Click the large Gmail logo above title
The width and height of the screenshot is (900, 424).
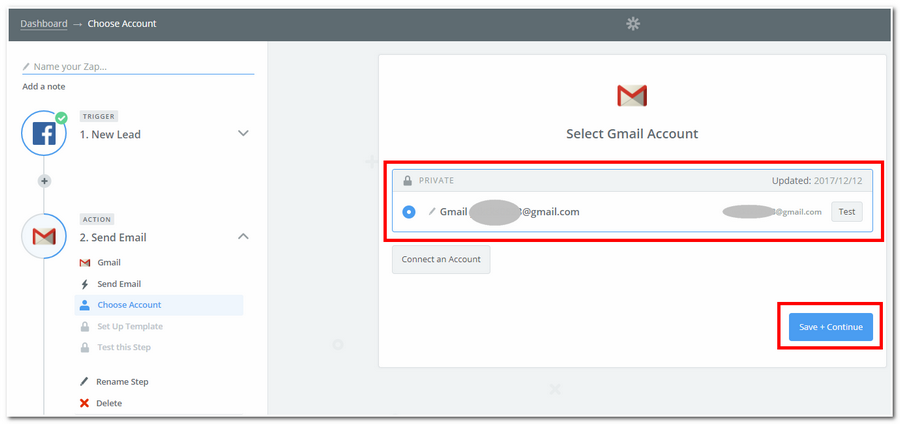point(632,95)
